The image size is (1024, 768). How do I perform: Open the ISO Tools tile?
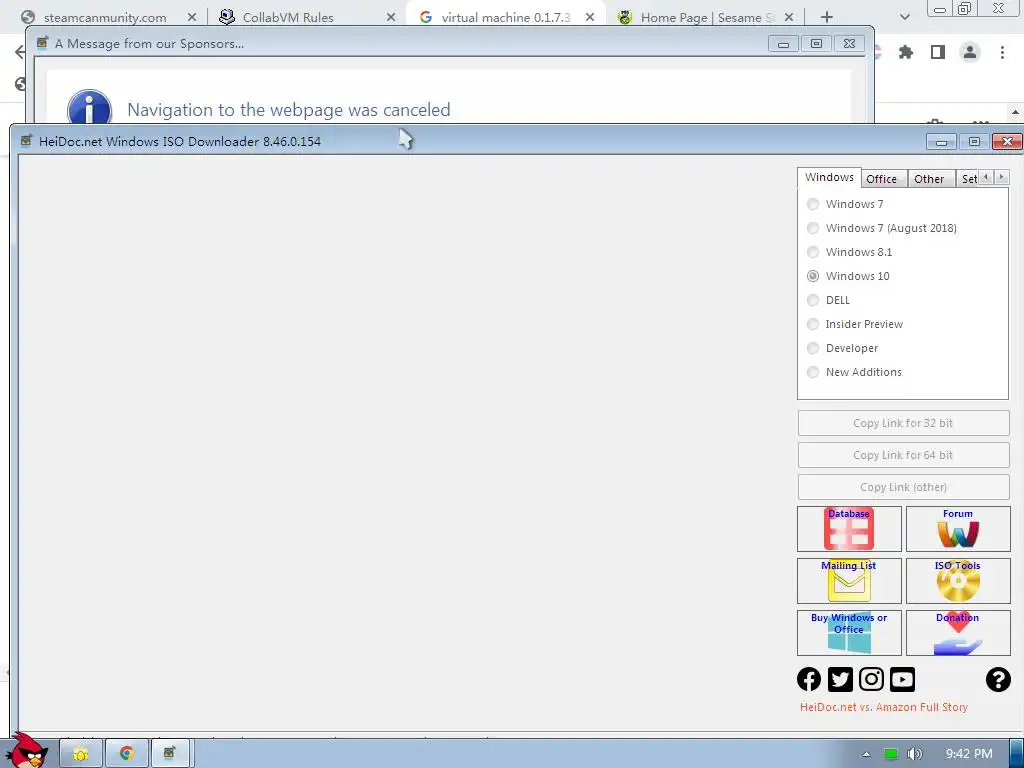click(958, 581)
